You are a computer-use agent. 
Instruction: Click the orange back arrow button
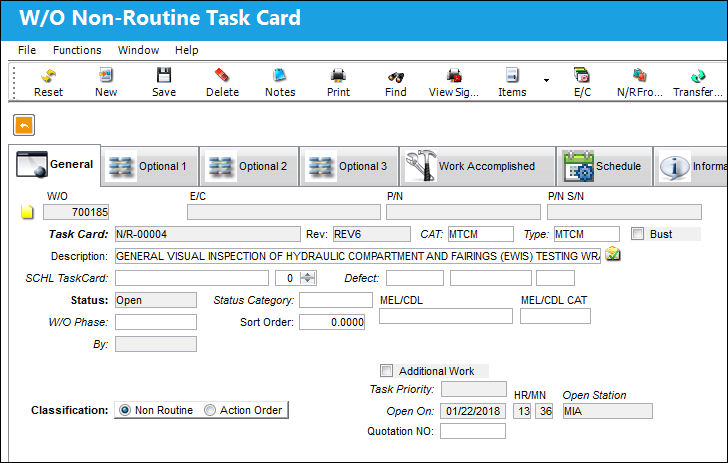[x=24, y=125]
